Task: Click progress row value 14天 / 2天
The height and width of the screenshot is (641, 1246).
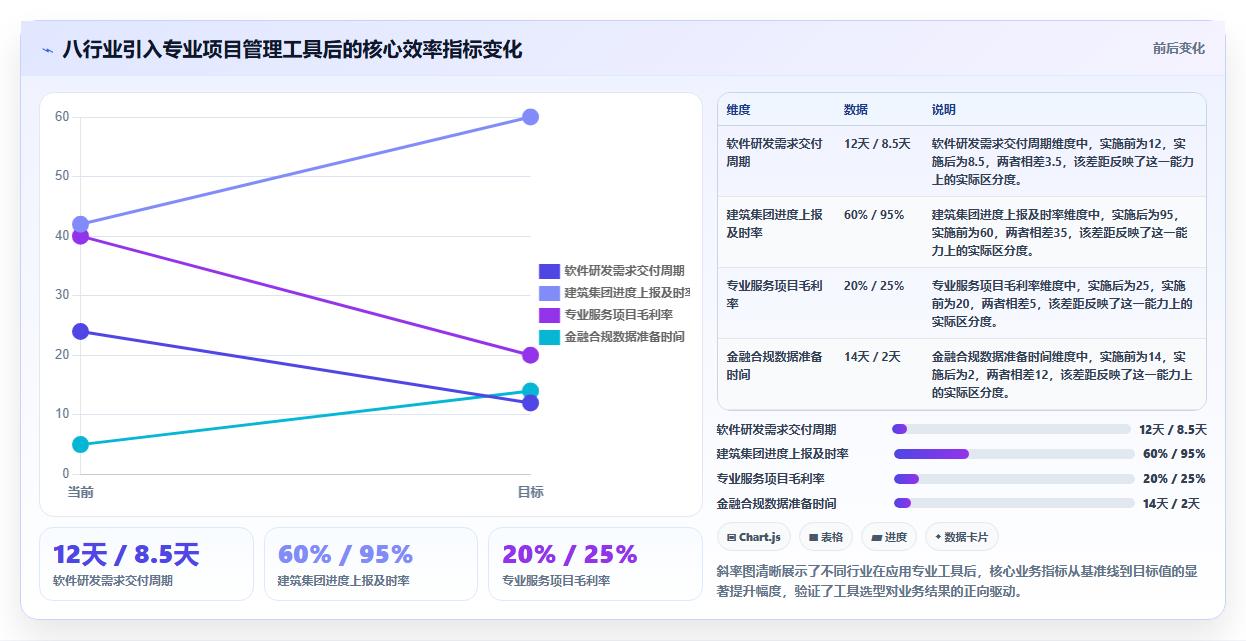Action: click(x=1171, y=504)
